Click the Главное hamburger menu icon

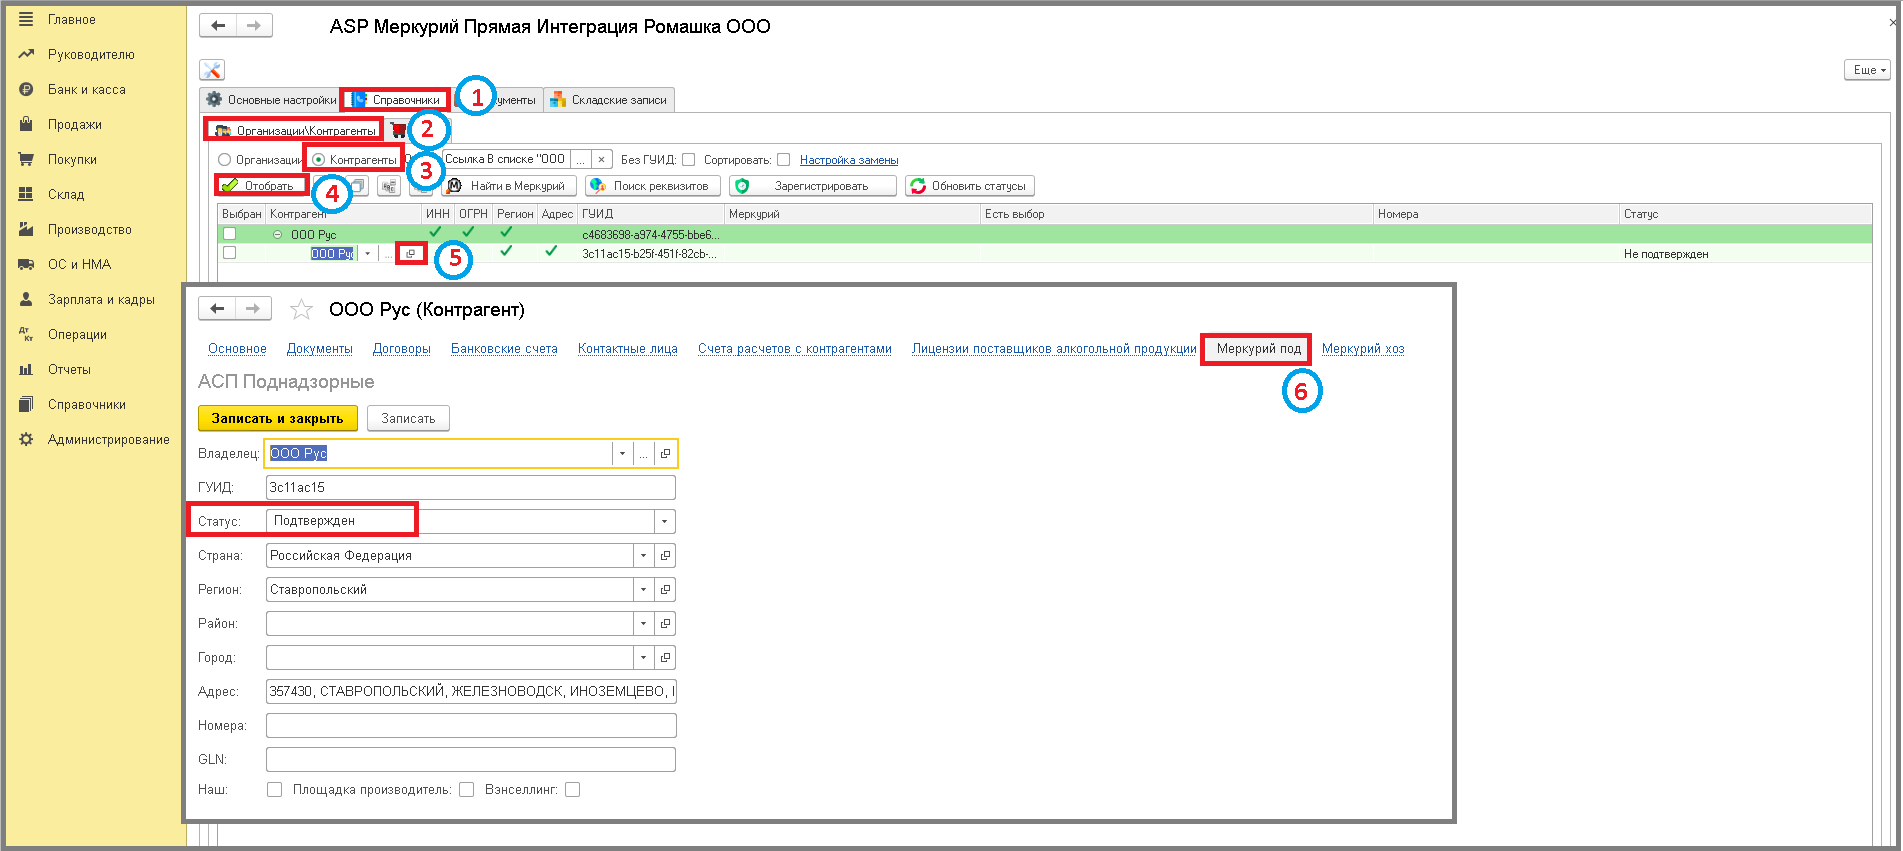click(x=26, y=19)
